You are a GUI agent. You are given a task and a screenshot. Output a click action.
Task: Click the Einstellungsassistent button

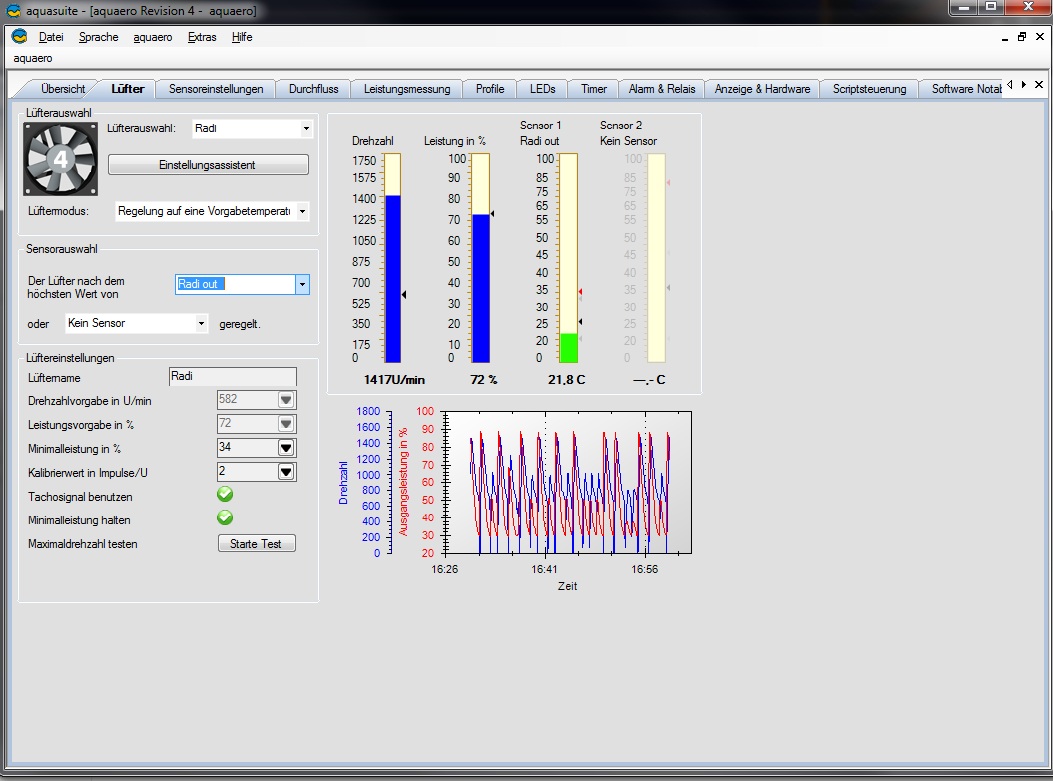point(208,165)
